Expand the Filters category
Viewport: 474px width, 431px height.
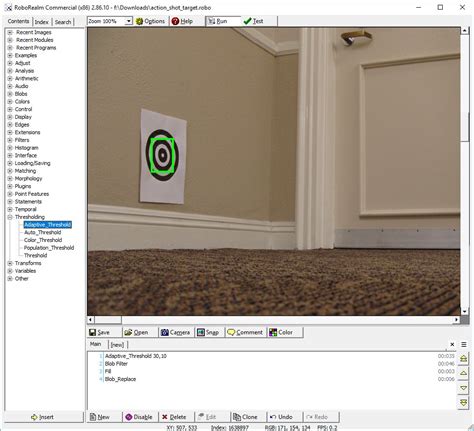pos(10,140)
